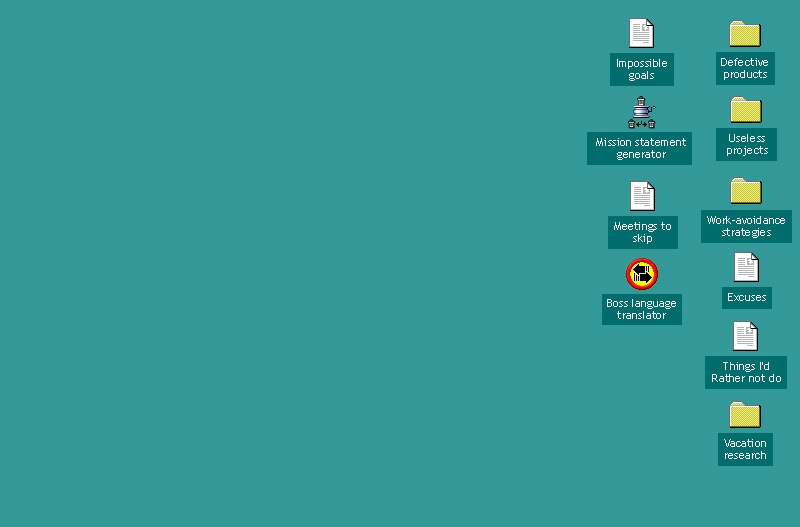This screenshot has width=800, height=527.
Task: Click the "Useless projects" label
Action: [x=746, y=144]
